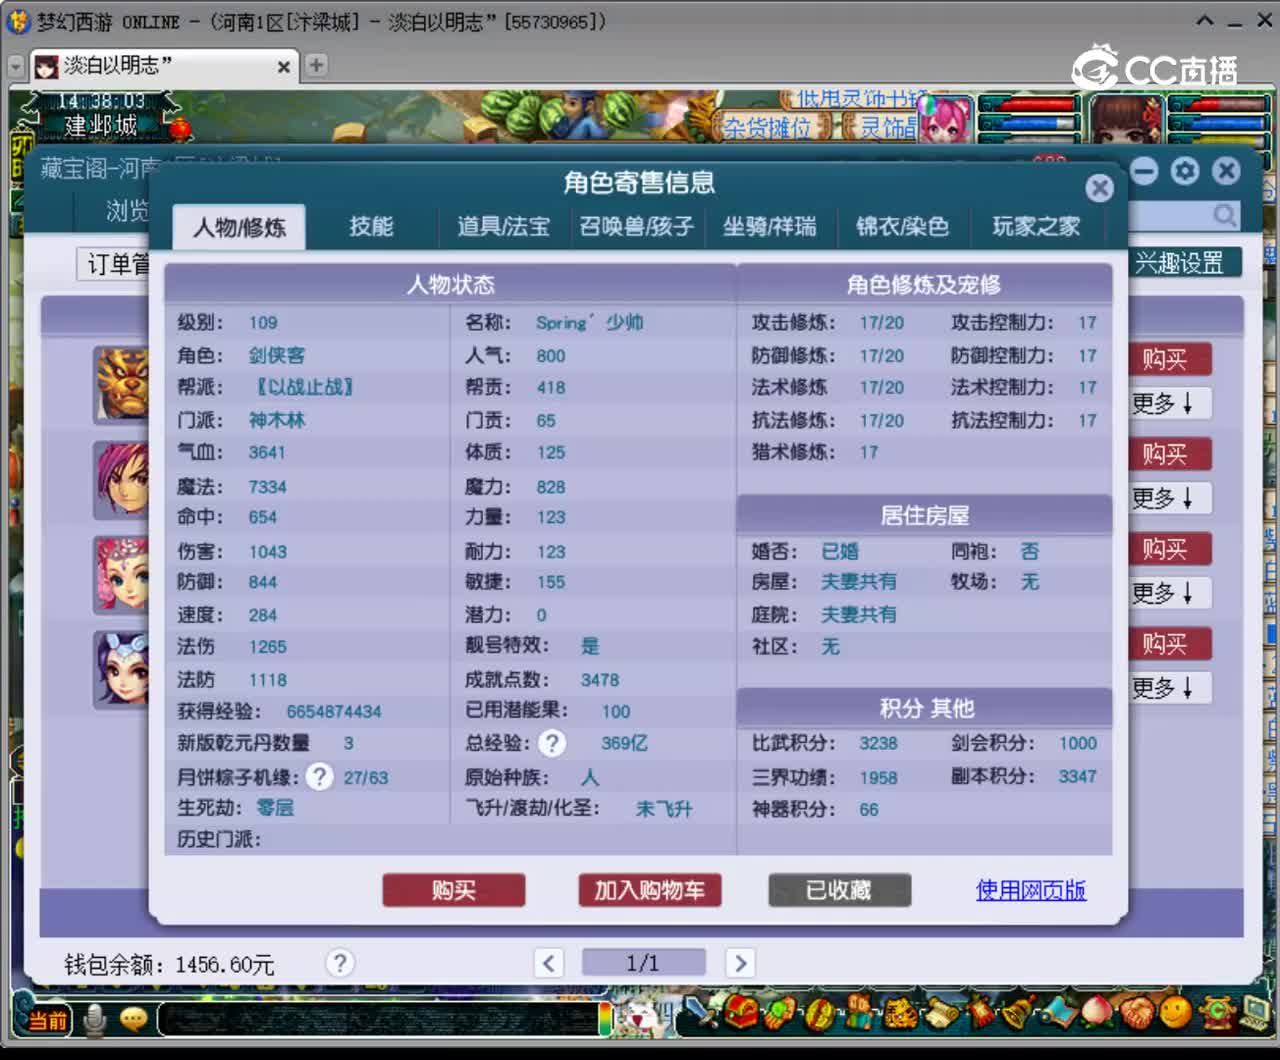Open the gear settings icon of 藏宝阁 window
The height and width of the screenshot is (1060, 1280).
pos(1185,171)
